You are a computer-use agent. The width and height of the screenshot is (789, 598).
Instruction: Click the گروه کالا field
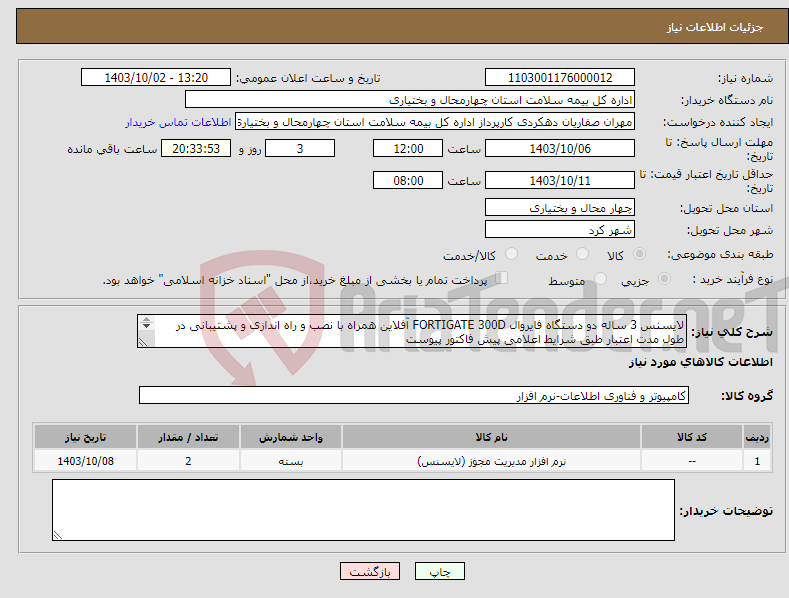(x=414, y=396)
